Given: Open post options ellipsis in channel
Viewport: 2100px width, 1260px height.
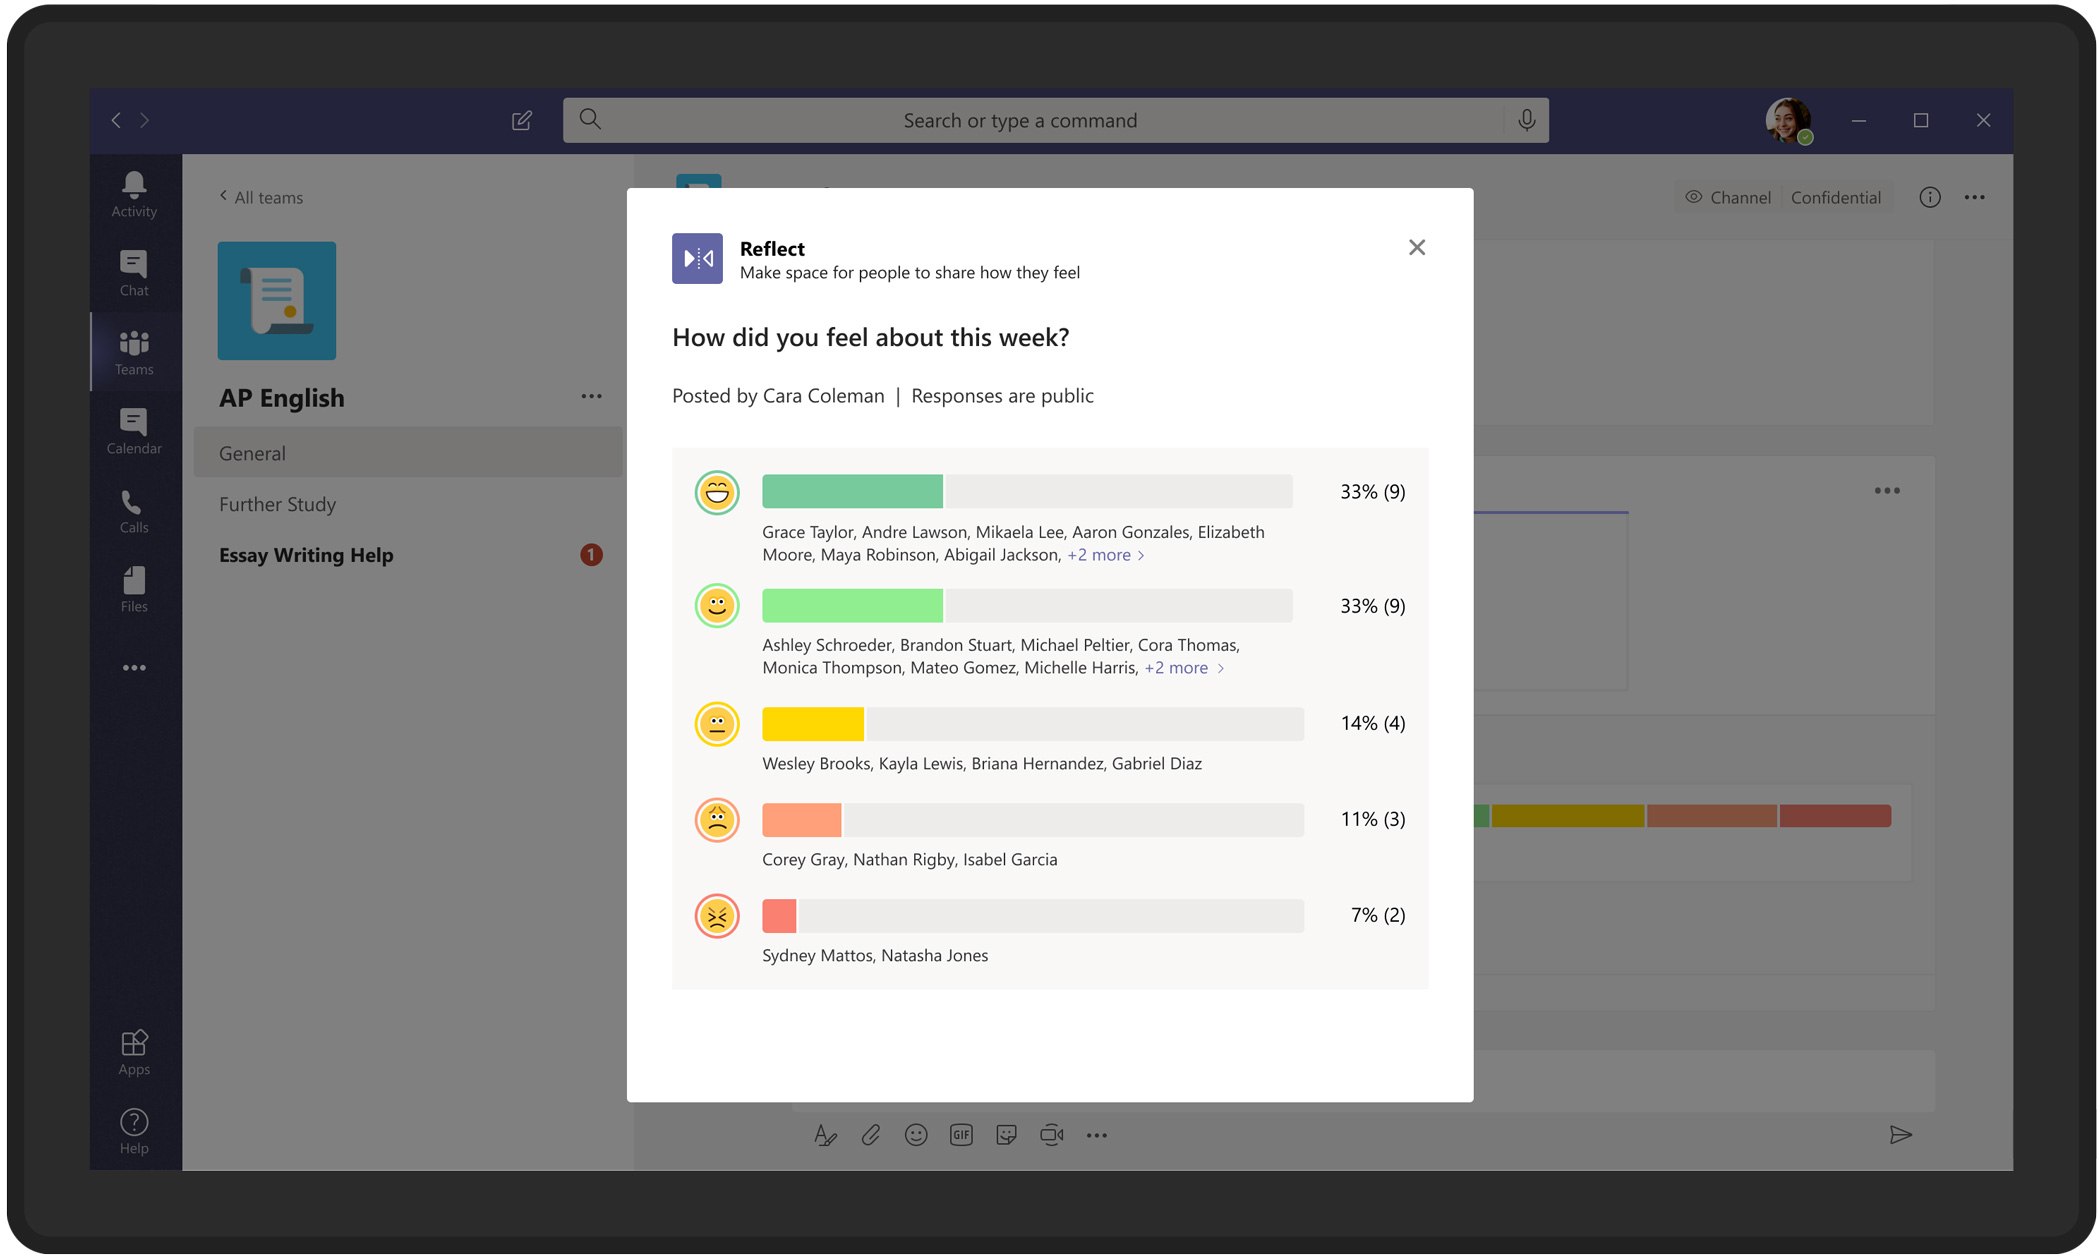Looking at the screenshot, I should click(x=1887, y=491).
